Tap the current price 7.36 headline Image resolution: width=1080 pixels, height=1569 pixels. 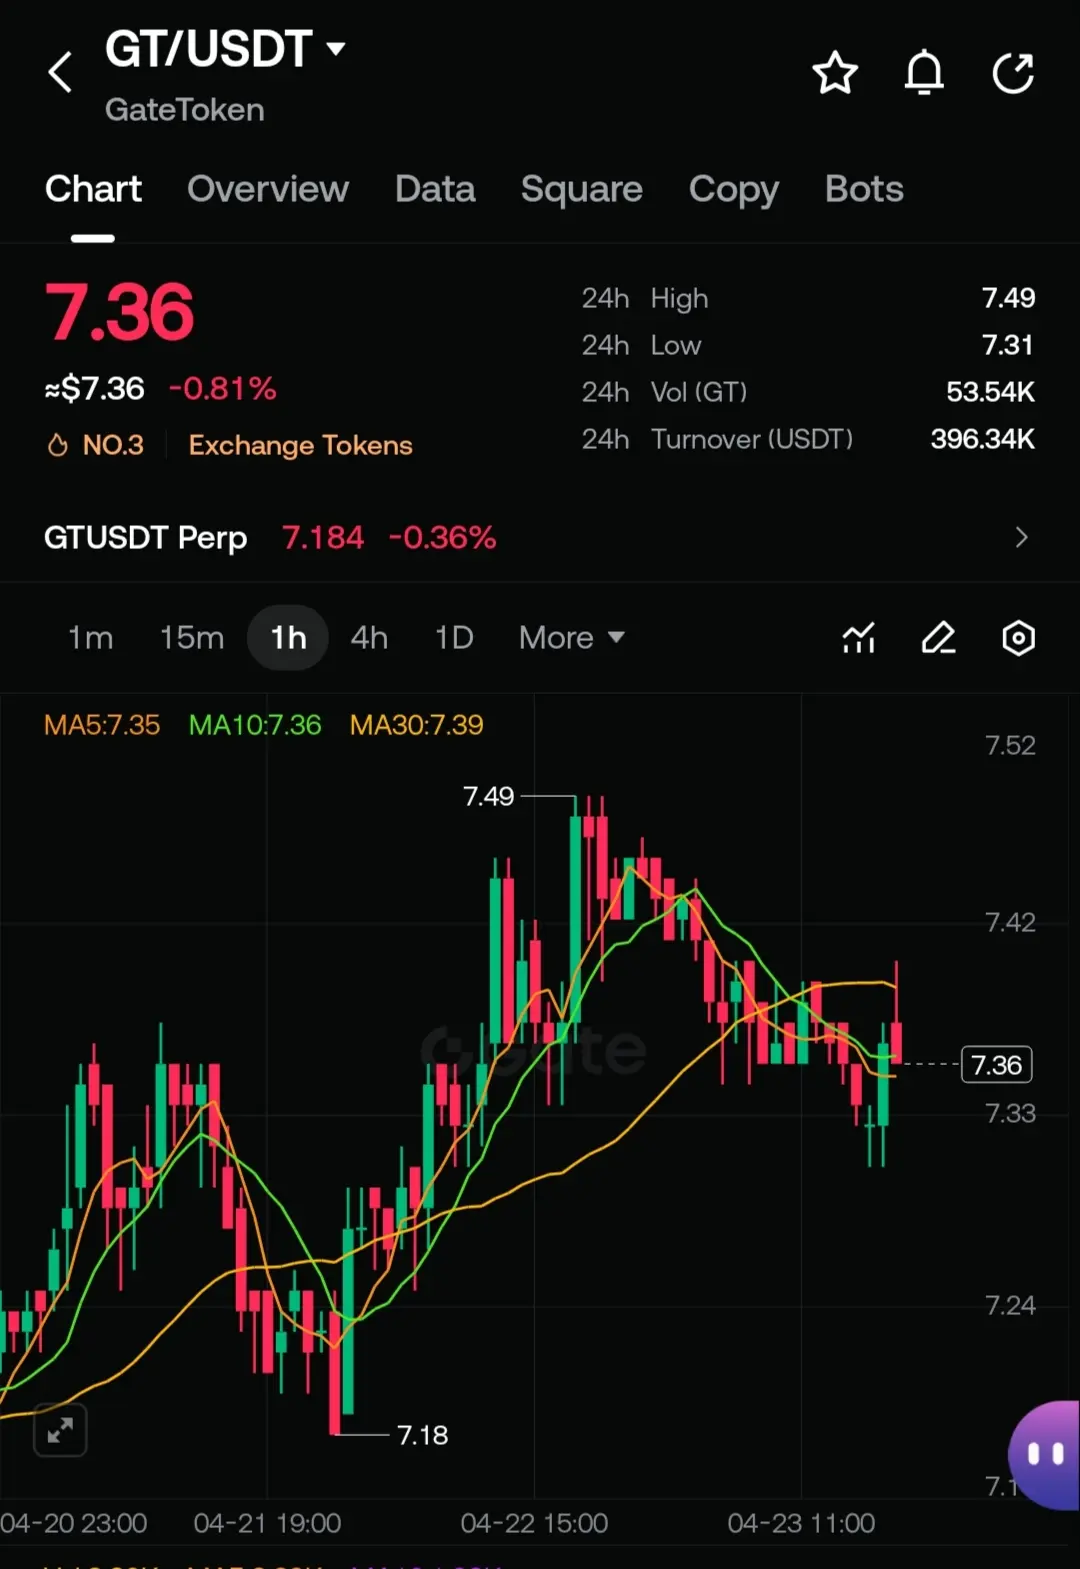click(x=119, y=312)
